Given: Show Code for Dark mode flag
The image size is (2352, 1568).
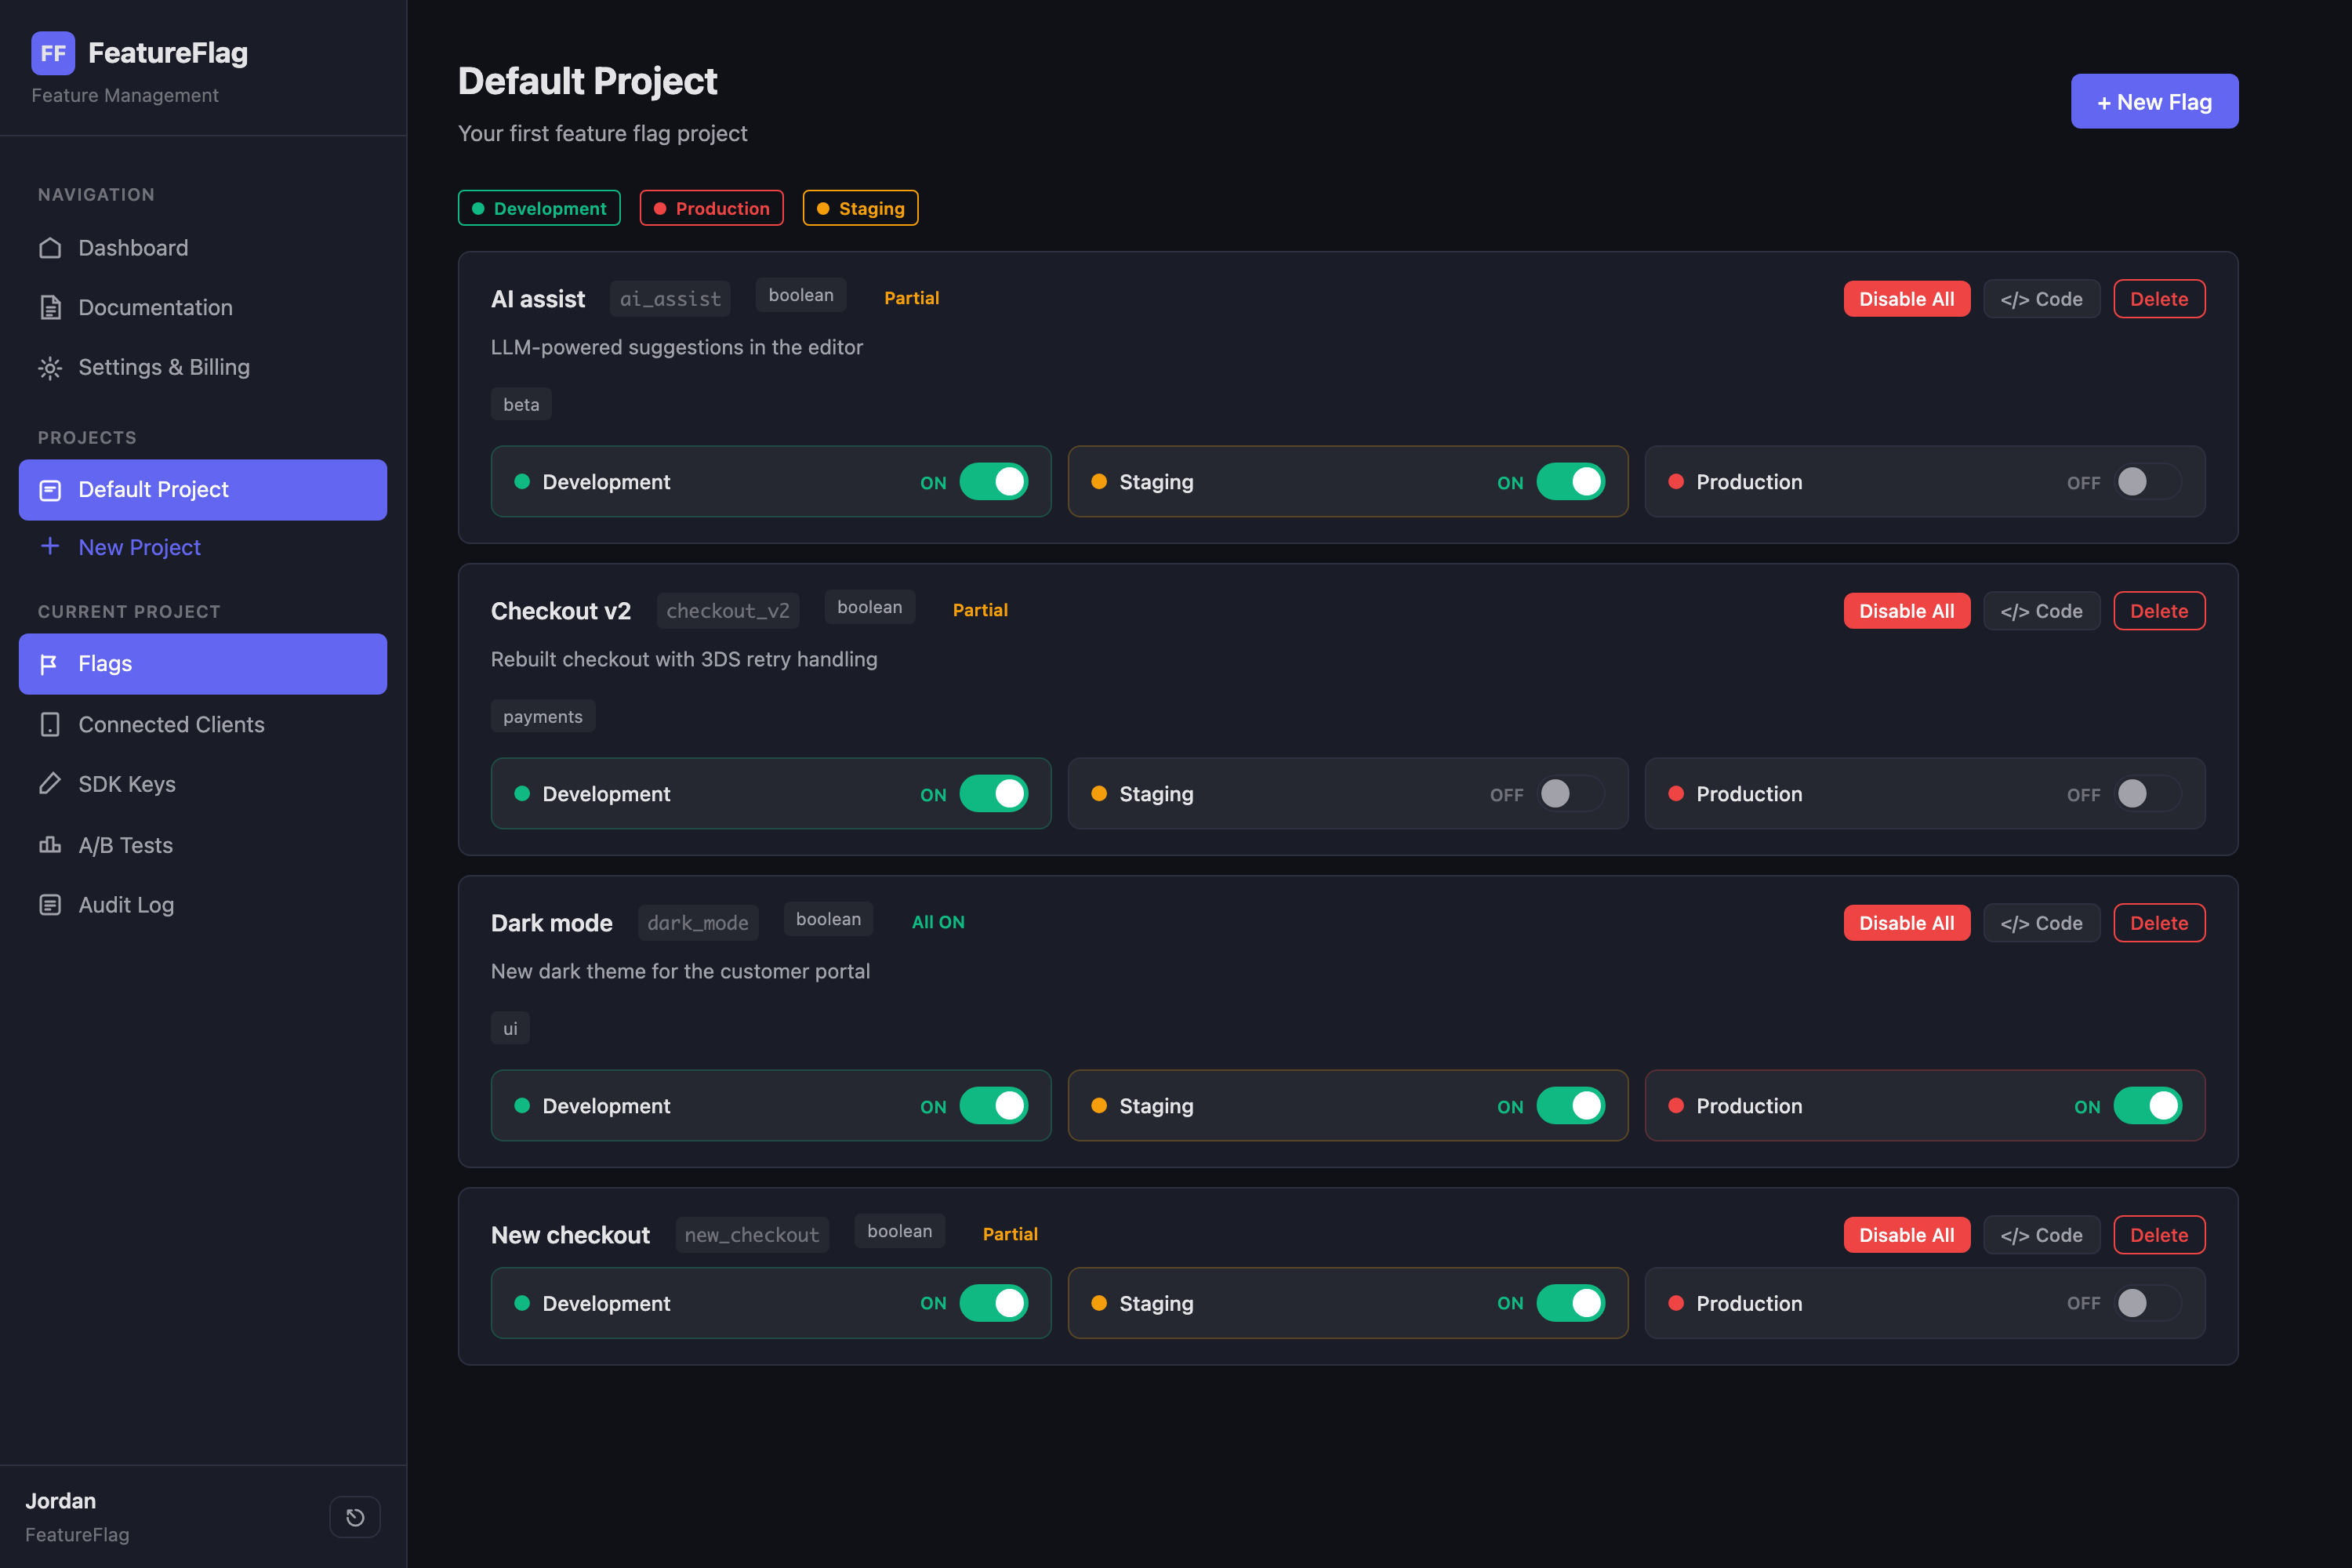Looking at the screenshot, I should [2041, 923].
